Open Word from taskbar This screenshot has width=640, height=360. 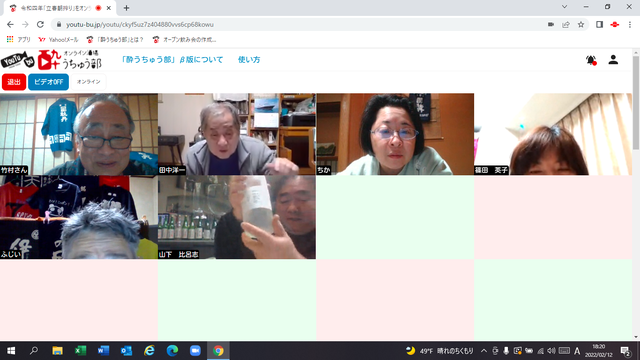[x=103, y=351]
